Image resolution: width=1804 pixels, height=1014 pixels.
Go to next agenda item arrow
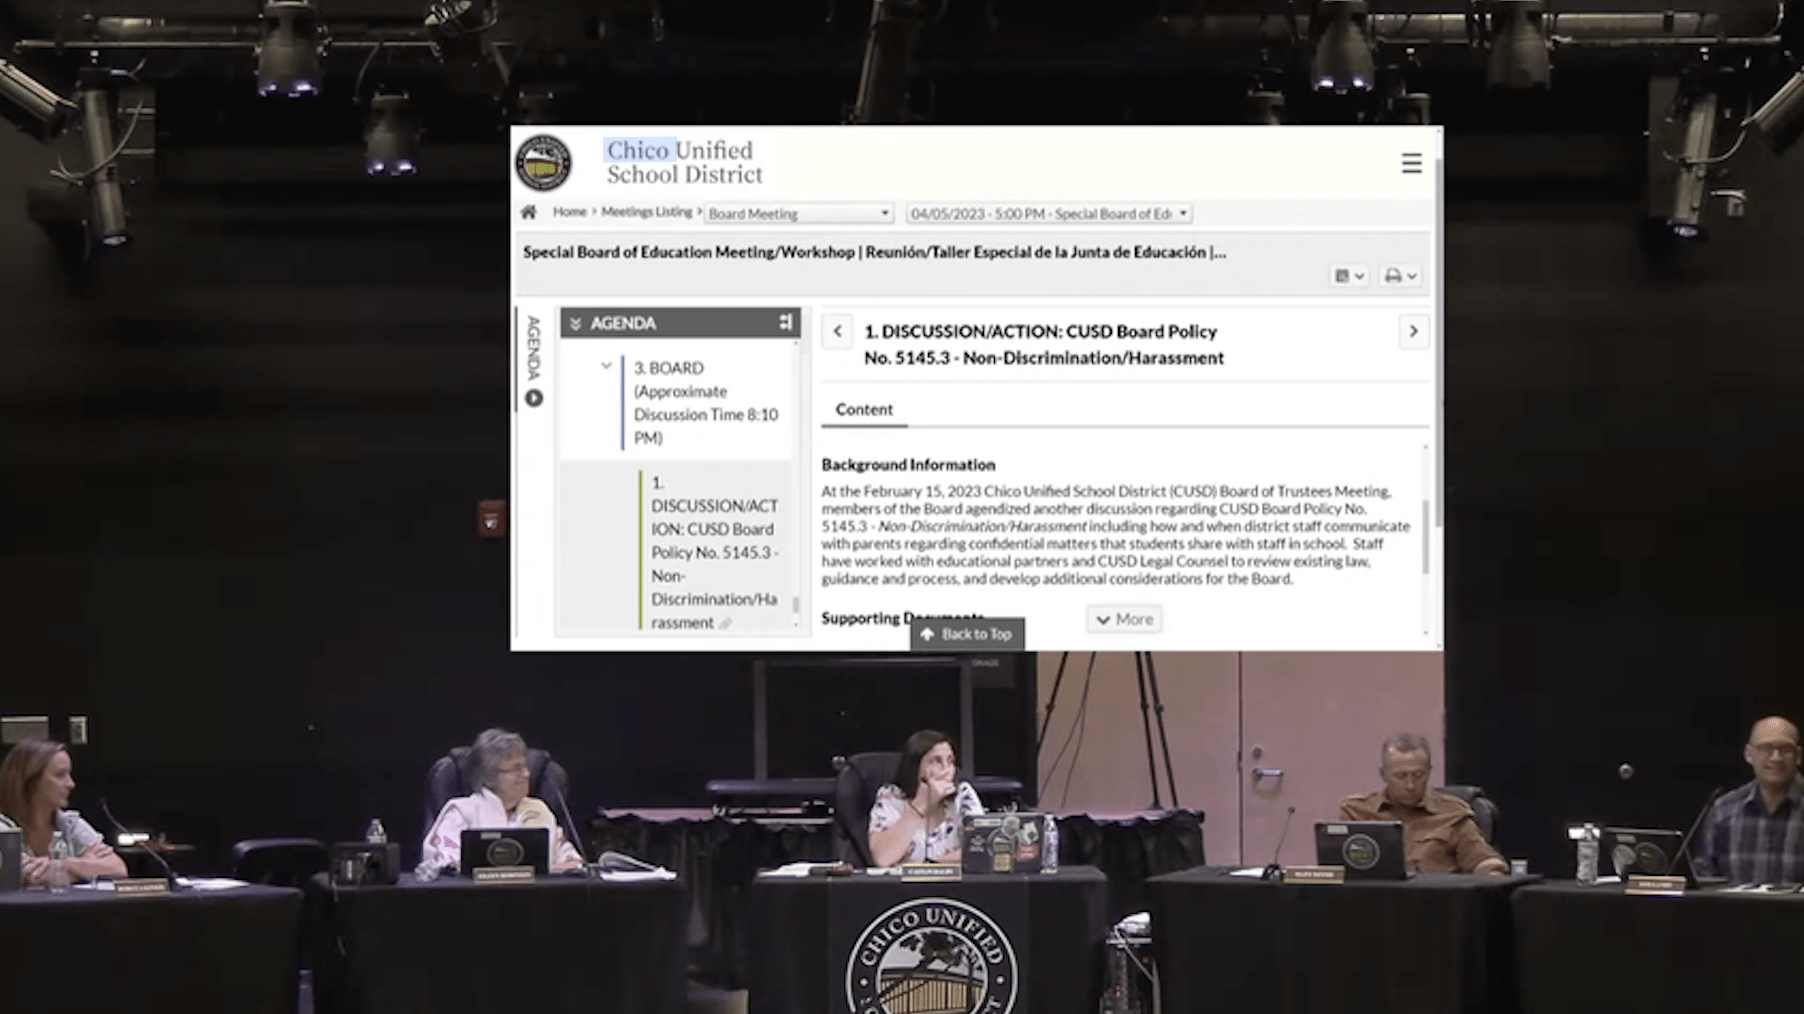1413,331
